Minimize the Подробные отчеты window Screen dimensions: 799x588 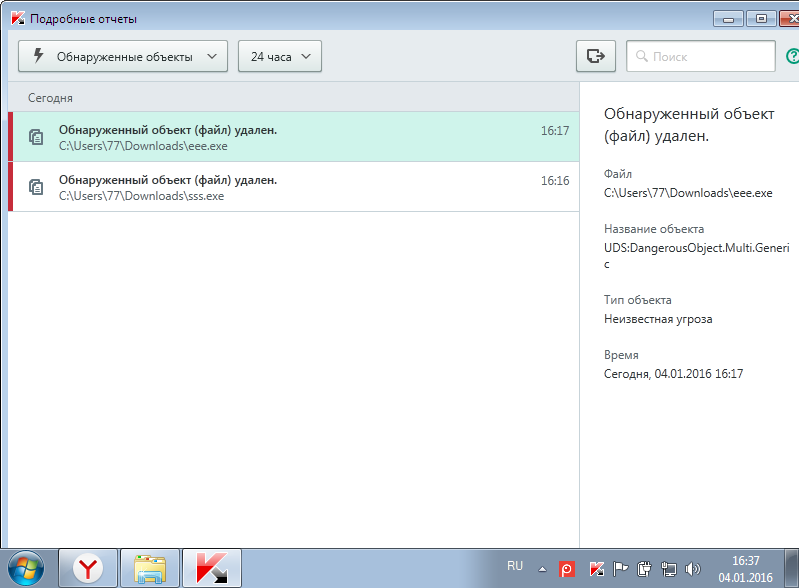(x=729, y=19)
